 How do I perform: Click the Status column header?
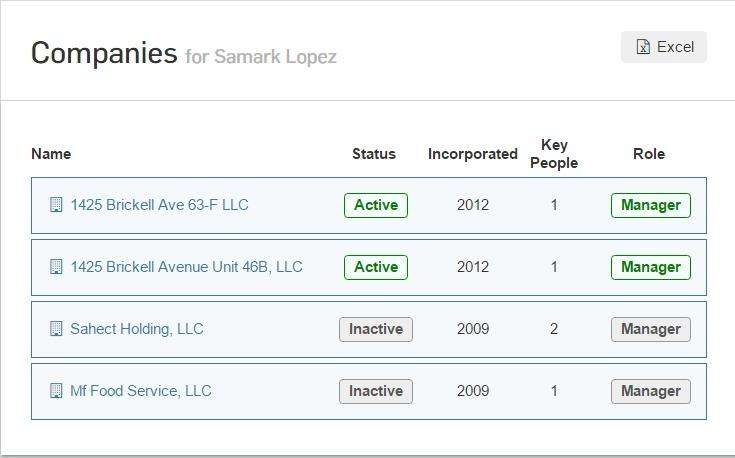point(374,154)
